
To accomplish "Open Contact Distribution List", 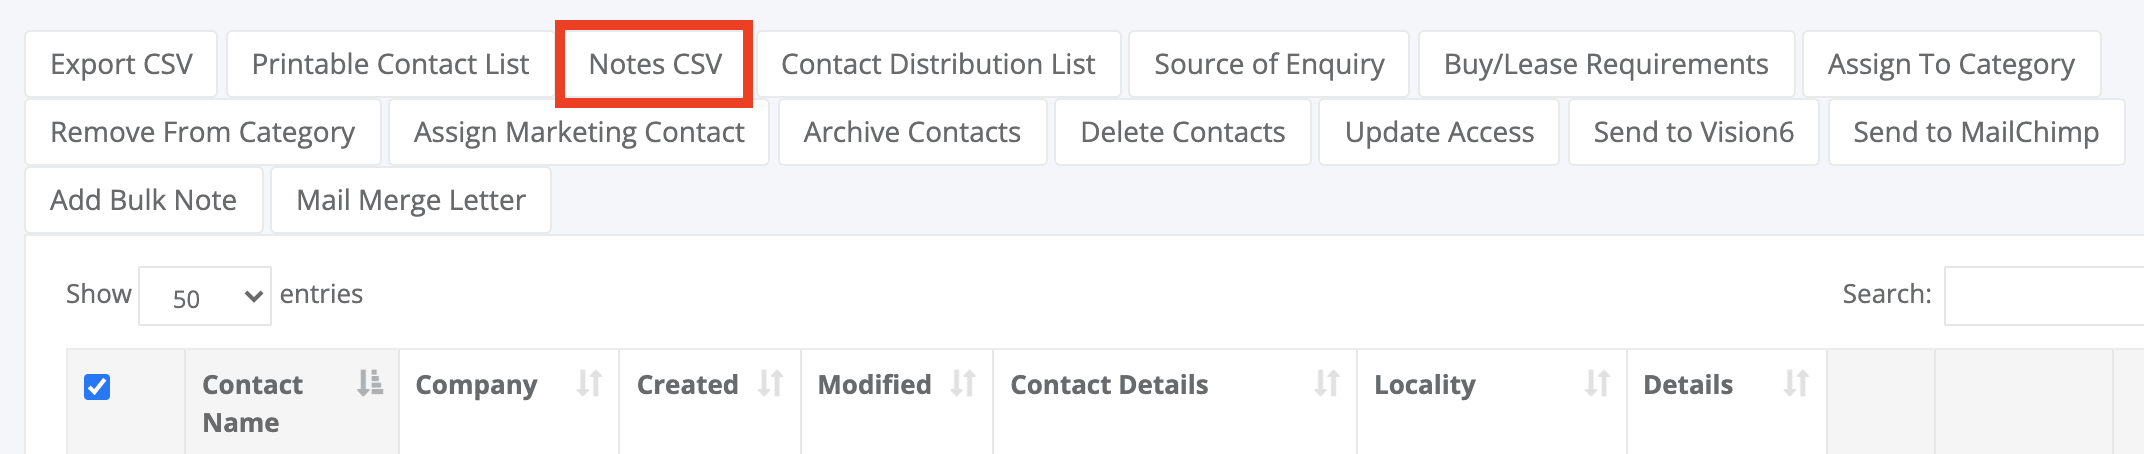I will click(x=938, y=65).
